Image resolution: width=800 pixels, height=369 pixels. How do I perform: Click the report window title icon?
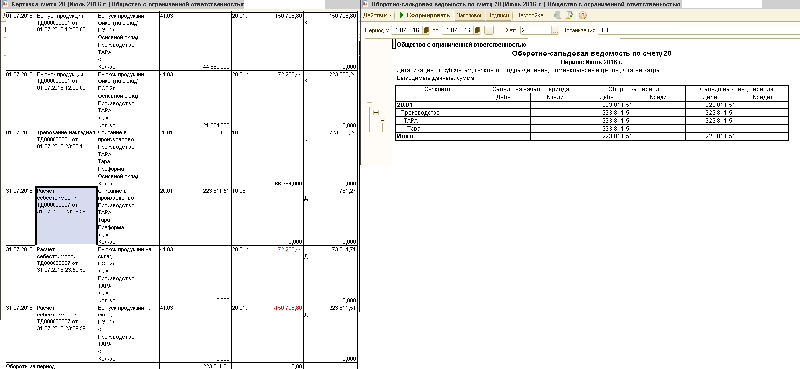(364, 4)
